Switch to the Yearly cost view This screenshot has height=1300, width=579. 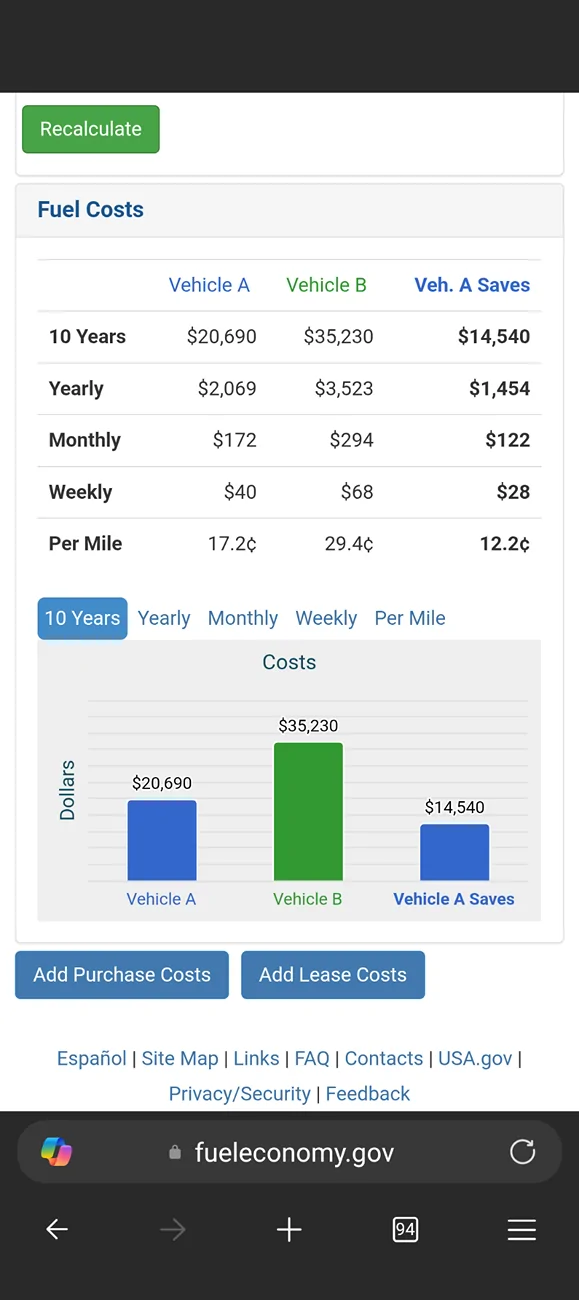[x=163, y=618]
